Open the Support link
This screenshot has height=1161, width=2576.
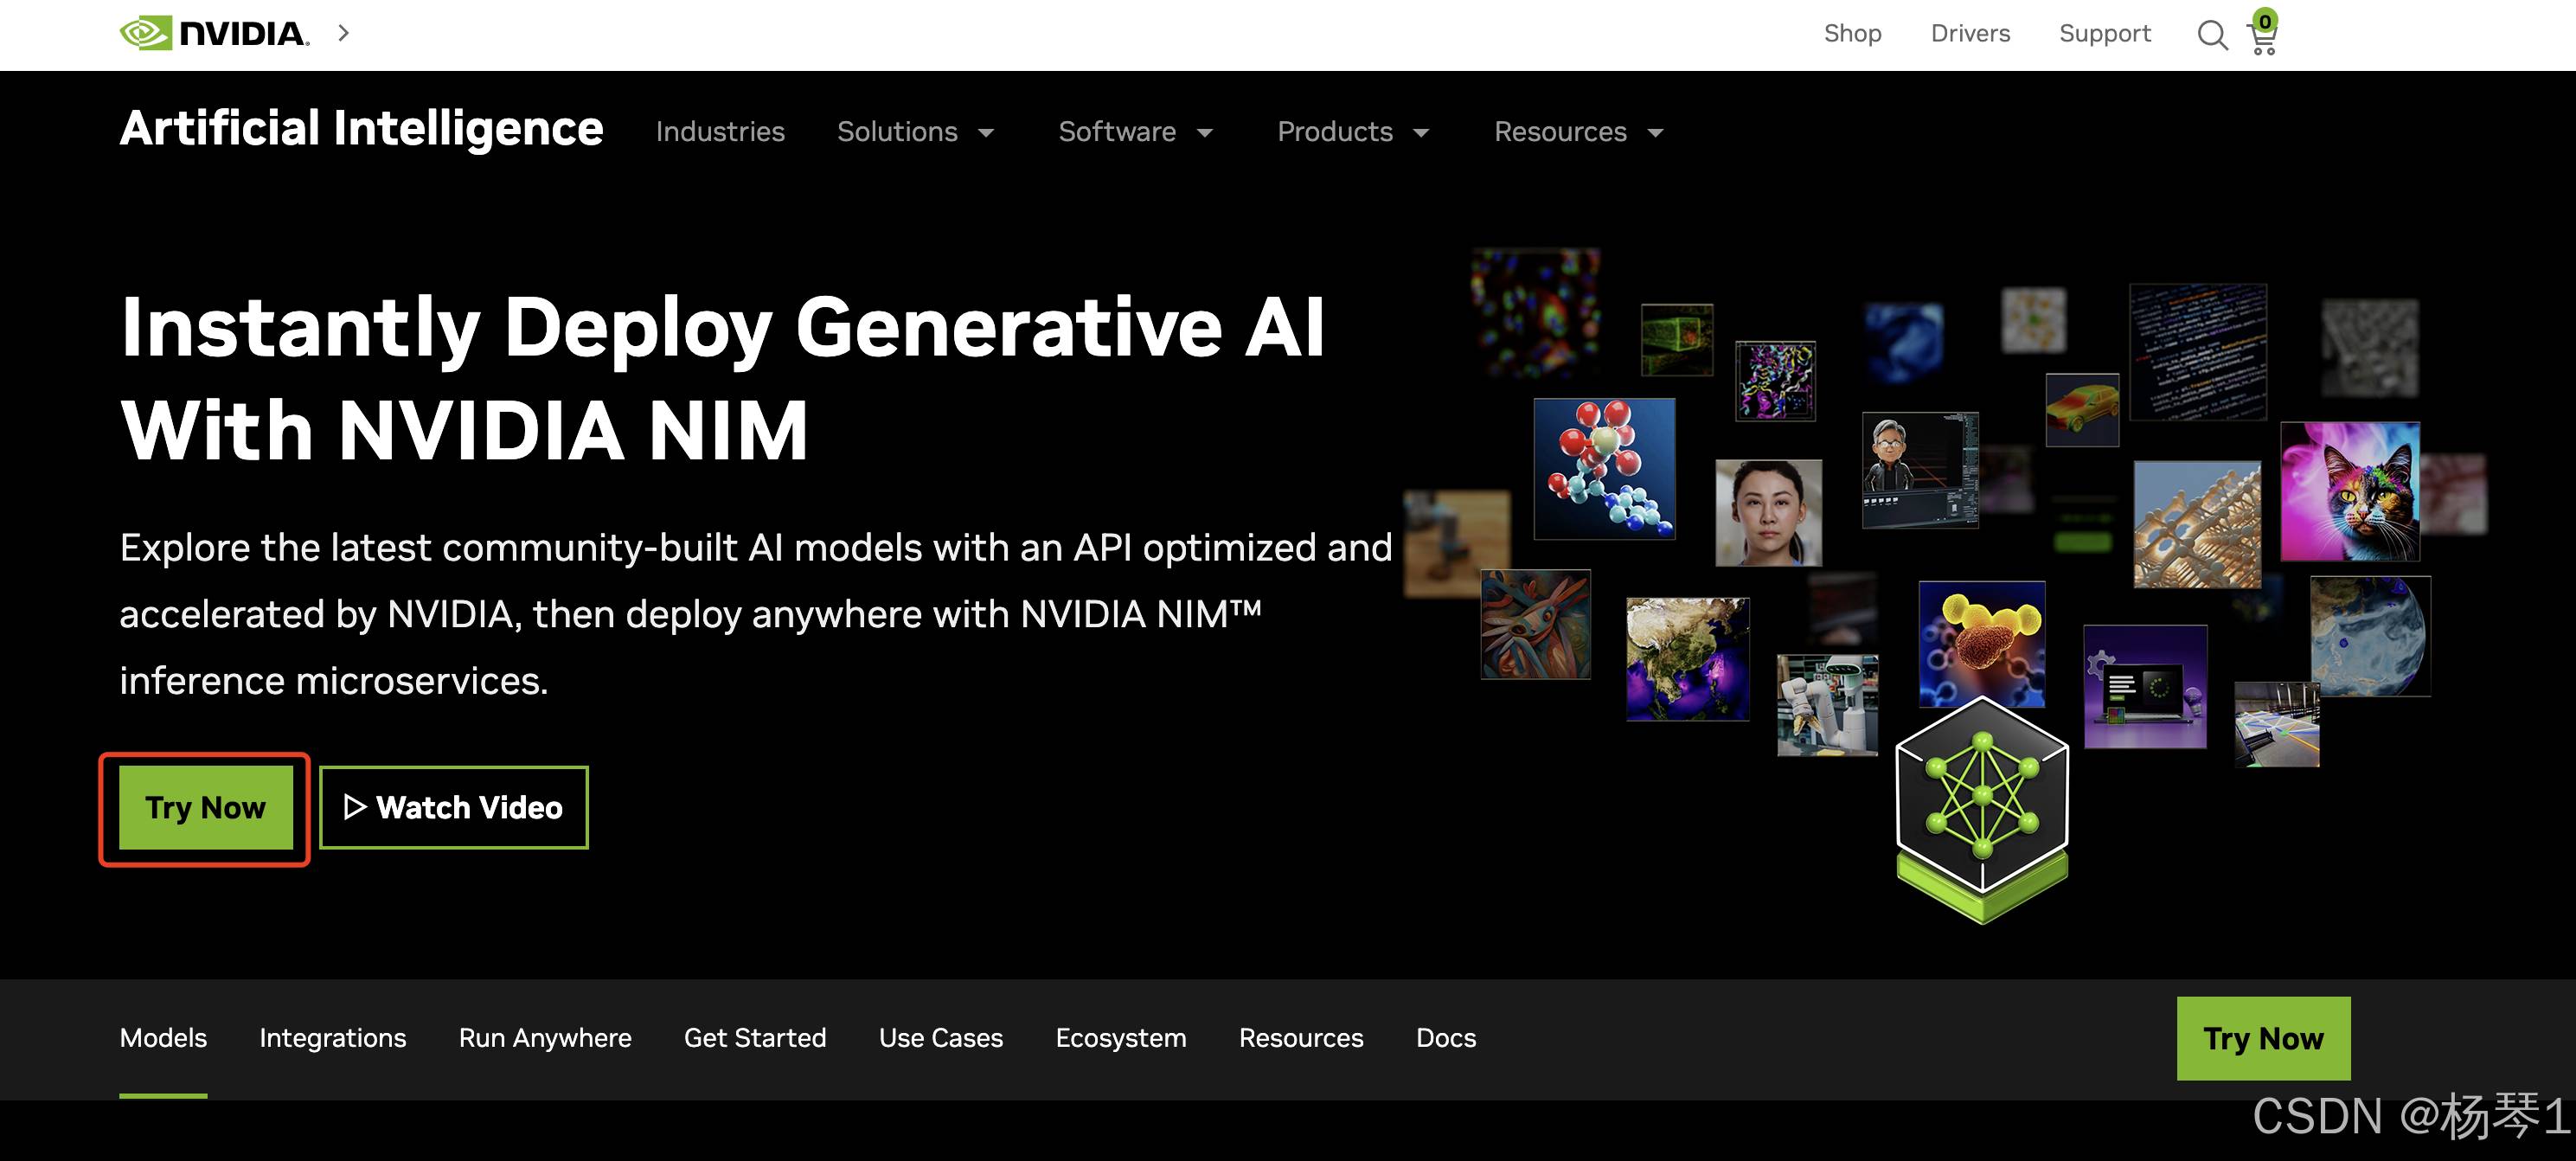[2104, 33]
